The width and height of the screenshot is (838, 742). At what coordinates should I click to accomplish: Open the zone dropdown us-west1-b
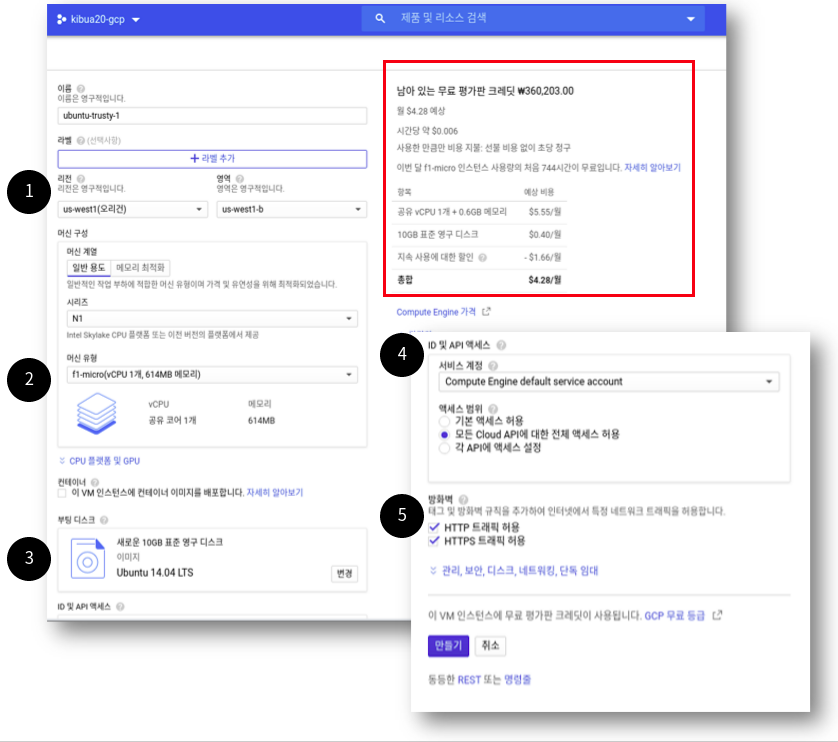tap(291, 209)
